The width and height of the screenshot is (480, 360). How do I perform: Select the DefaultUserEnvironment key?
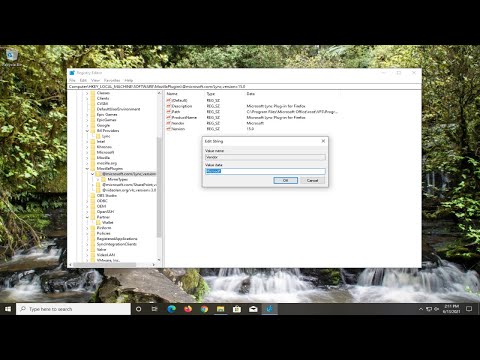(118, 109)
